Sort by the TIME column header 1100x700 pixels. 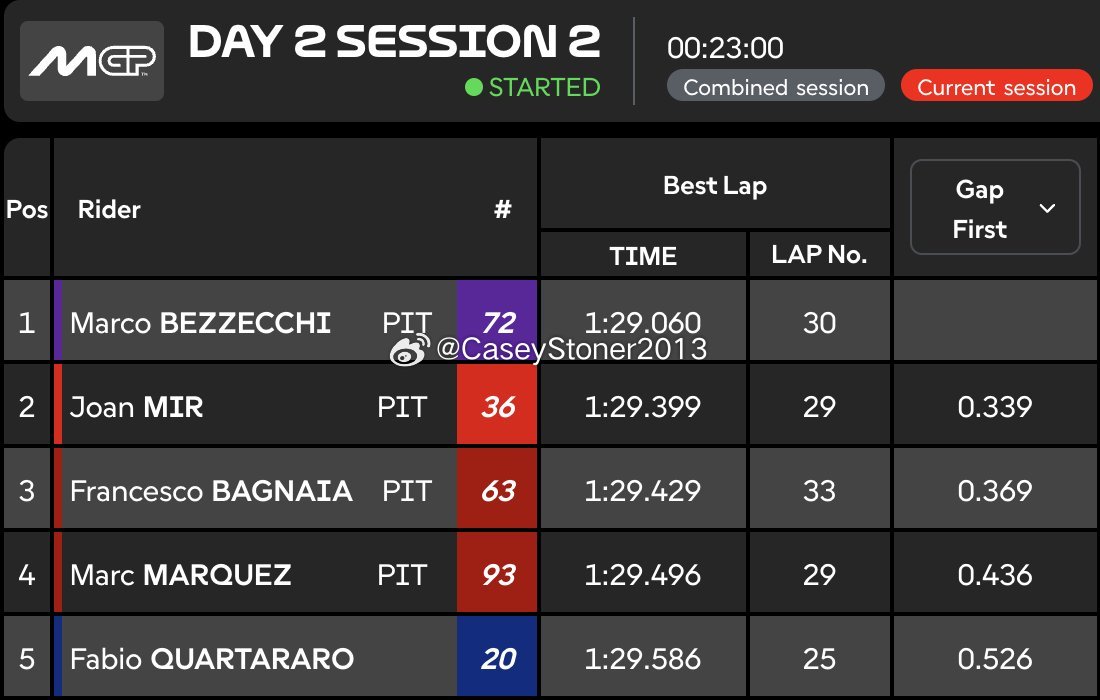pyautogui.click(x=643, y=255)
